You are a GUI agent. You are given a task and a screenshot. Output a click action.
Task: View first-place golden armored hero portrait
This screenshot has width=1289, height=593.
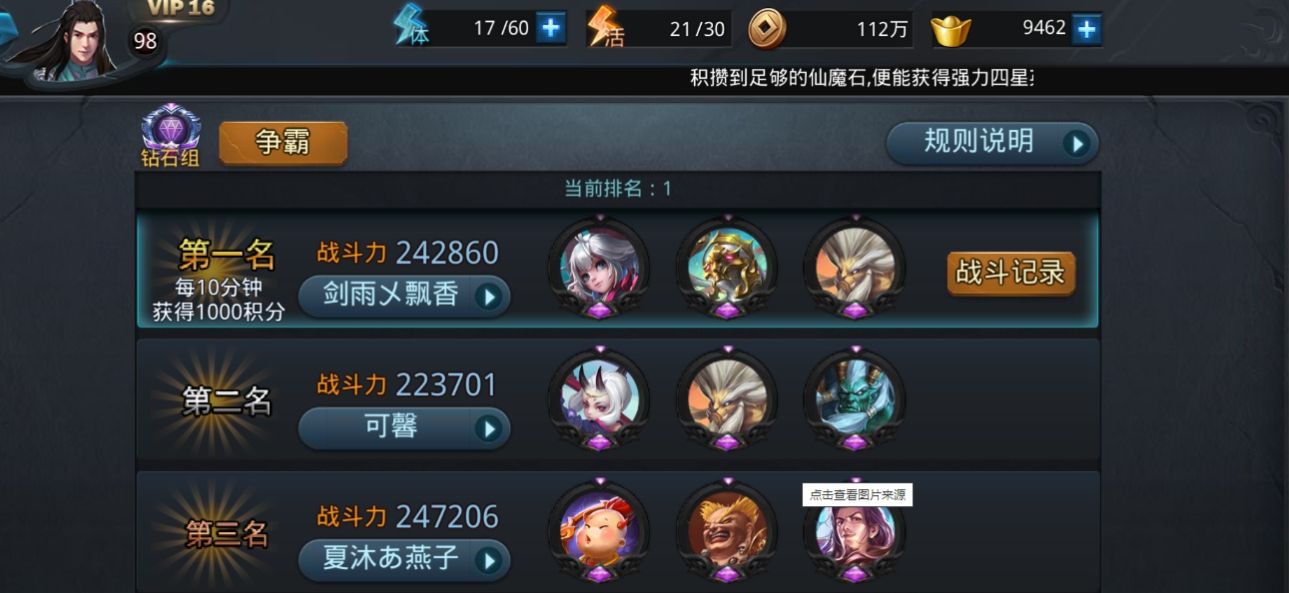(x=727, y=267)
